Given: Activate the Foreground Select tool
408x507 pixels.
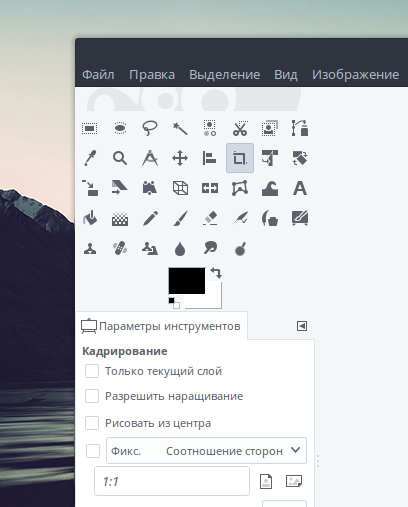Looking at the screenshot, I should [270, 128].
